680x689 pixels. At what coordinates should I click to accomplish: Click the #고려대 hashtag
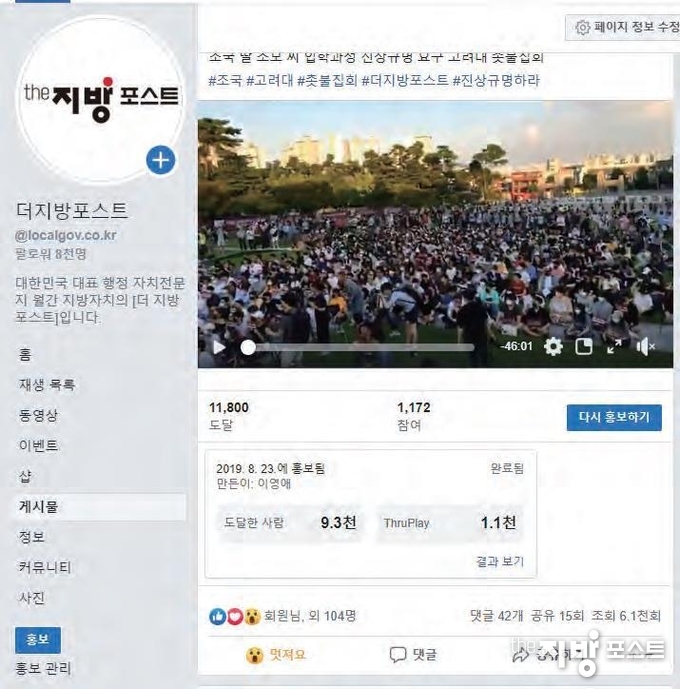click(269, 80)
